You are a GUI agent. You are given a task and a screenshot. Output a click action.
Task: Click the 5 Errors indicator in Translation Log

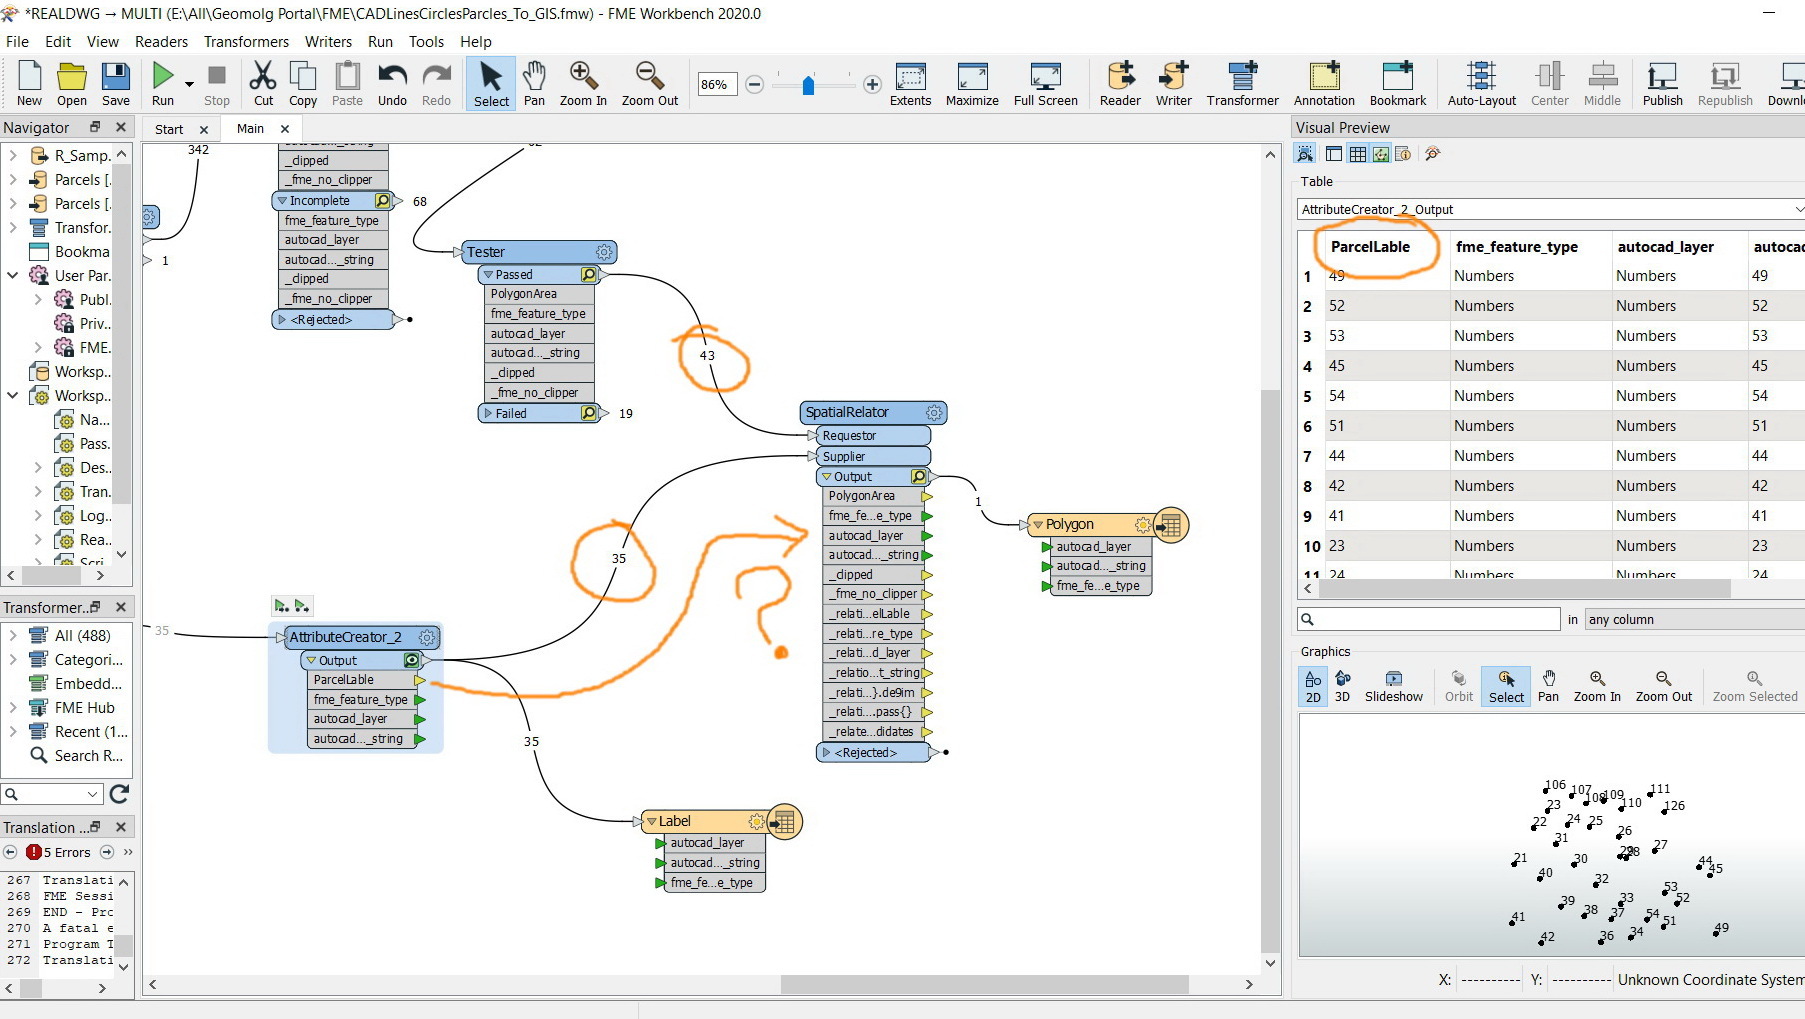pyautogui.click(x=58, y=852)
